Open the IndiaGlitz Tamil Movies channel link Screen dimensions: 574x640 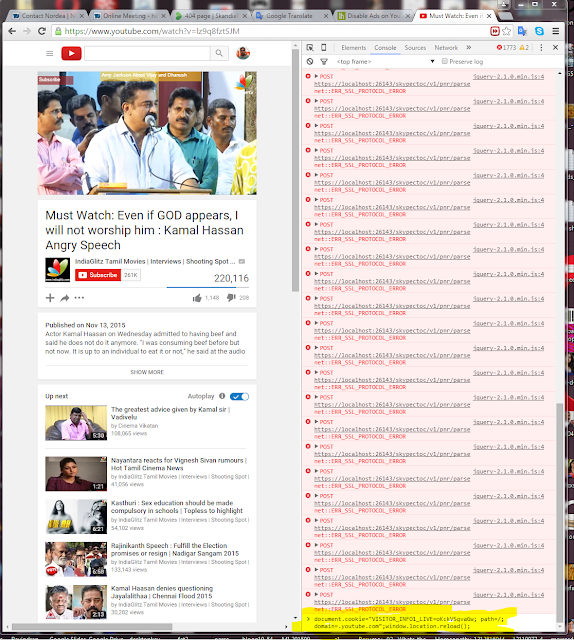[155, 261]
